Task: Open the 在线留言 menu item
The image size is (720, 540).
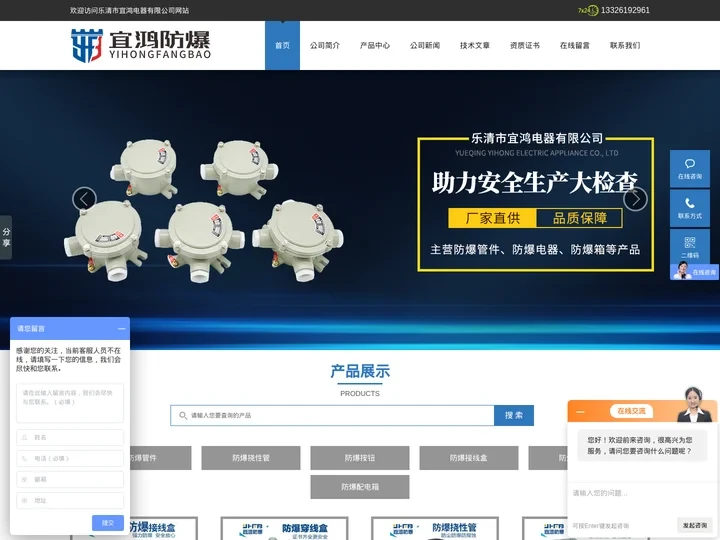Action: [x=575, y=45]
